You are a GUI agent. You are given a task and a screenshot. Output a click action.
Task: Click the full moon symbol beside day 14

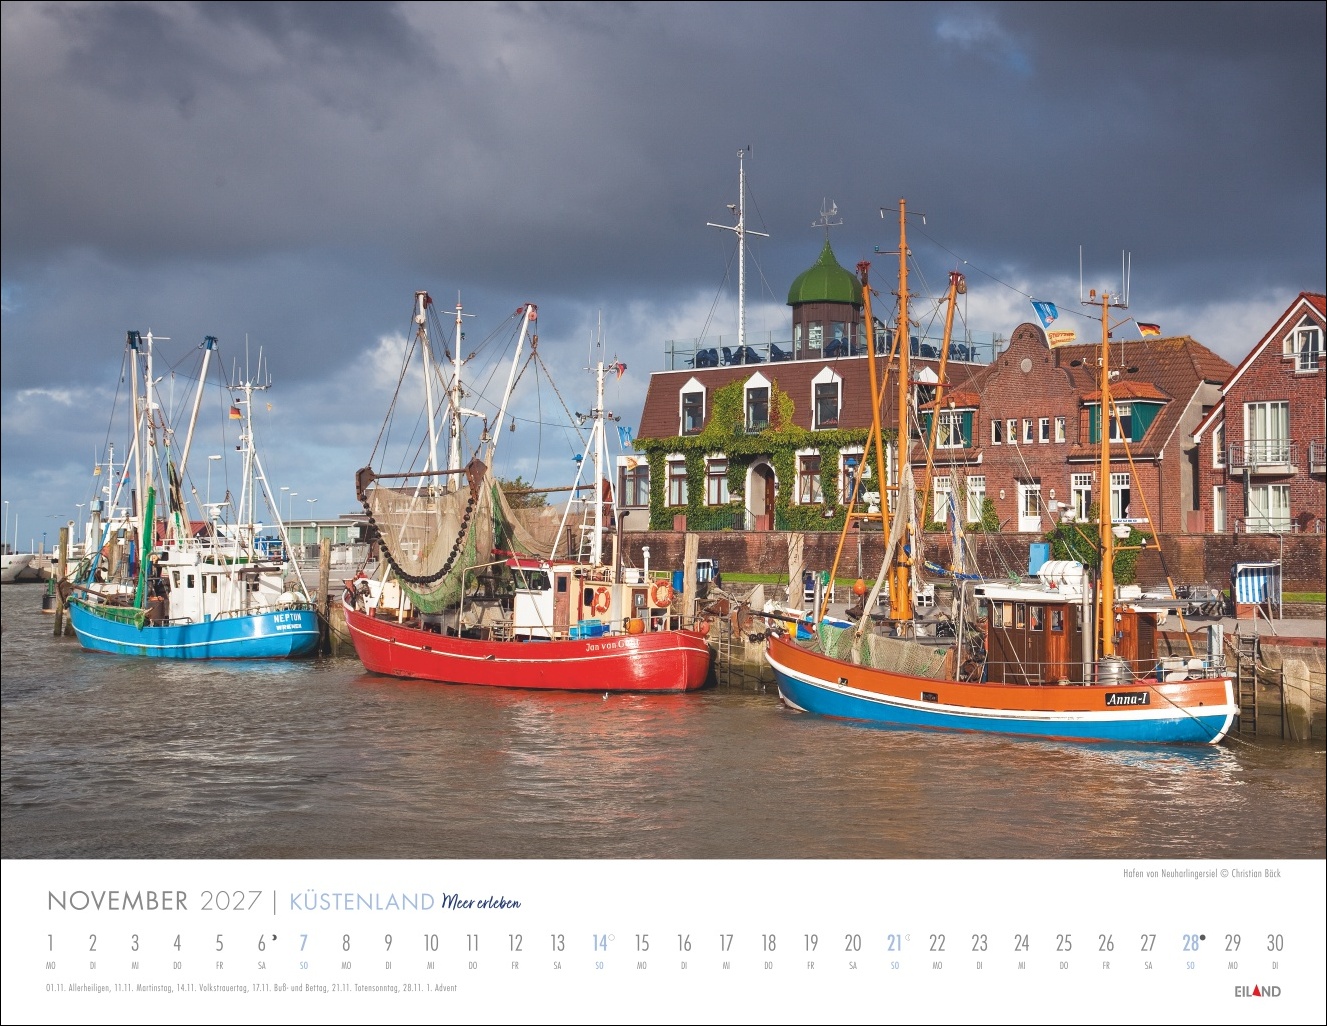(611, 937)
